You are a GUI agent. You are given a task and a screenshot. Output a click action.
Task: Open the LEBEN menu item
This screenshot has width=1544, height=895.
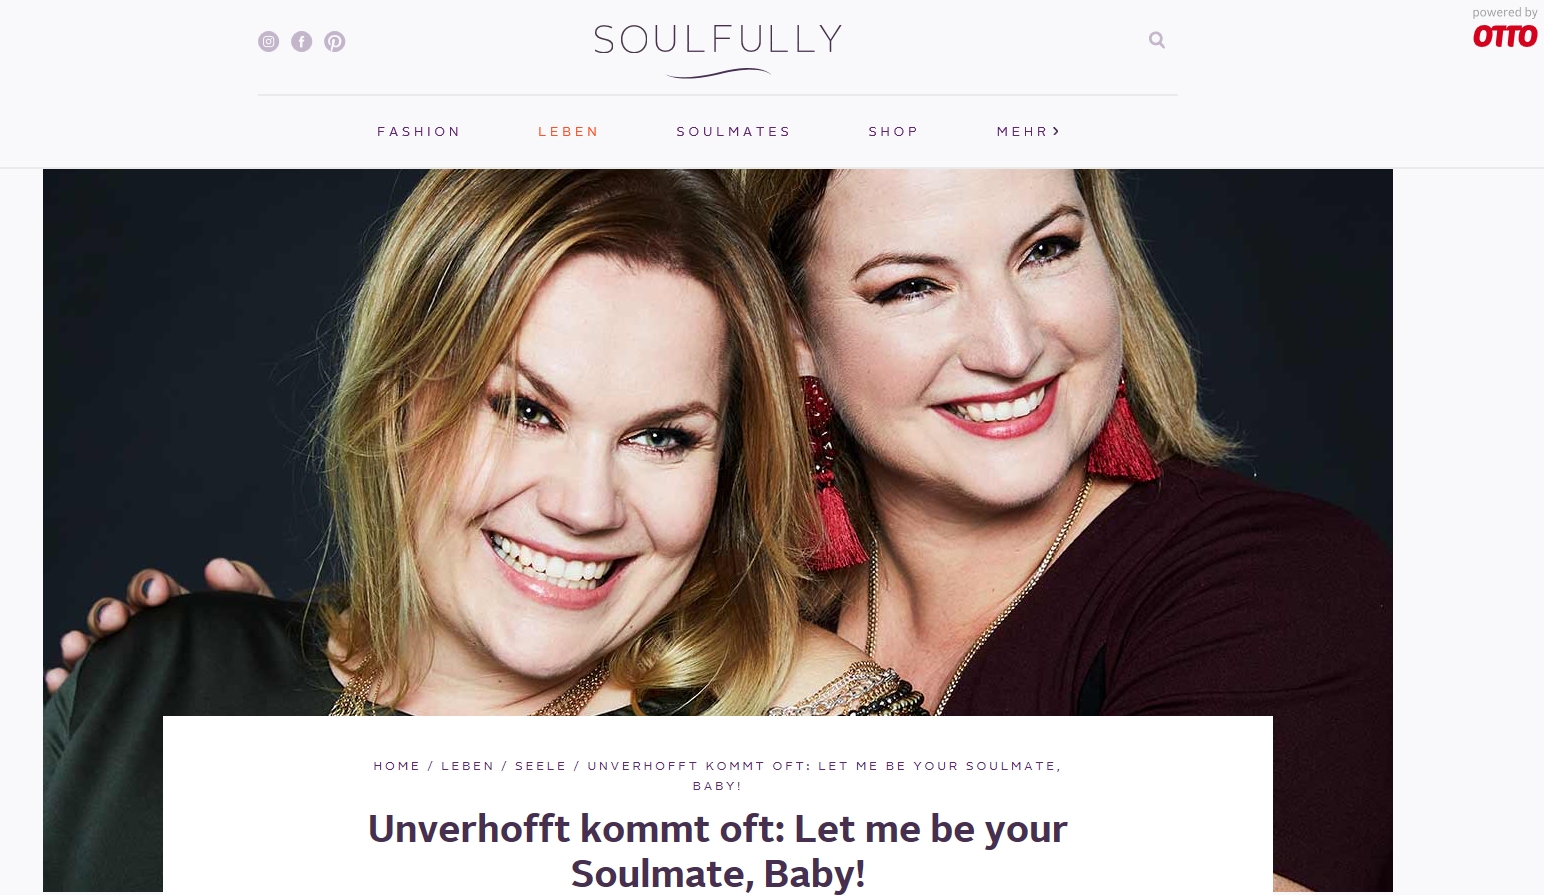(x=568, y=131)
